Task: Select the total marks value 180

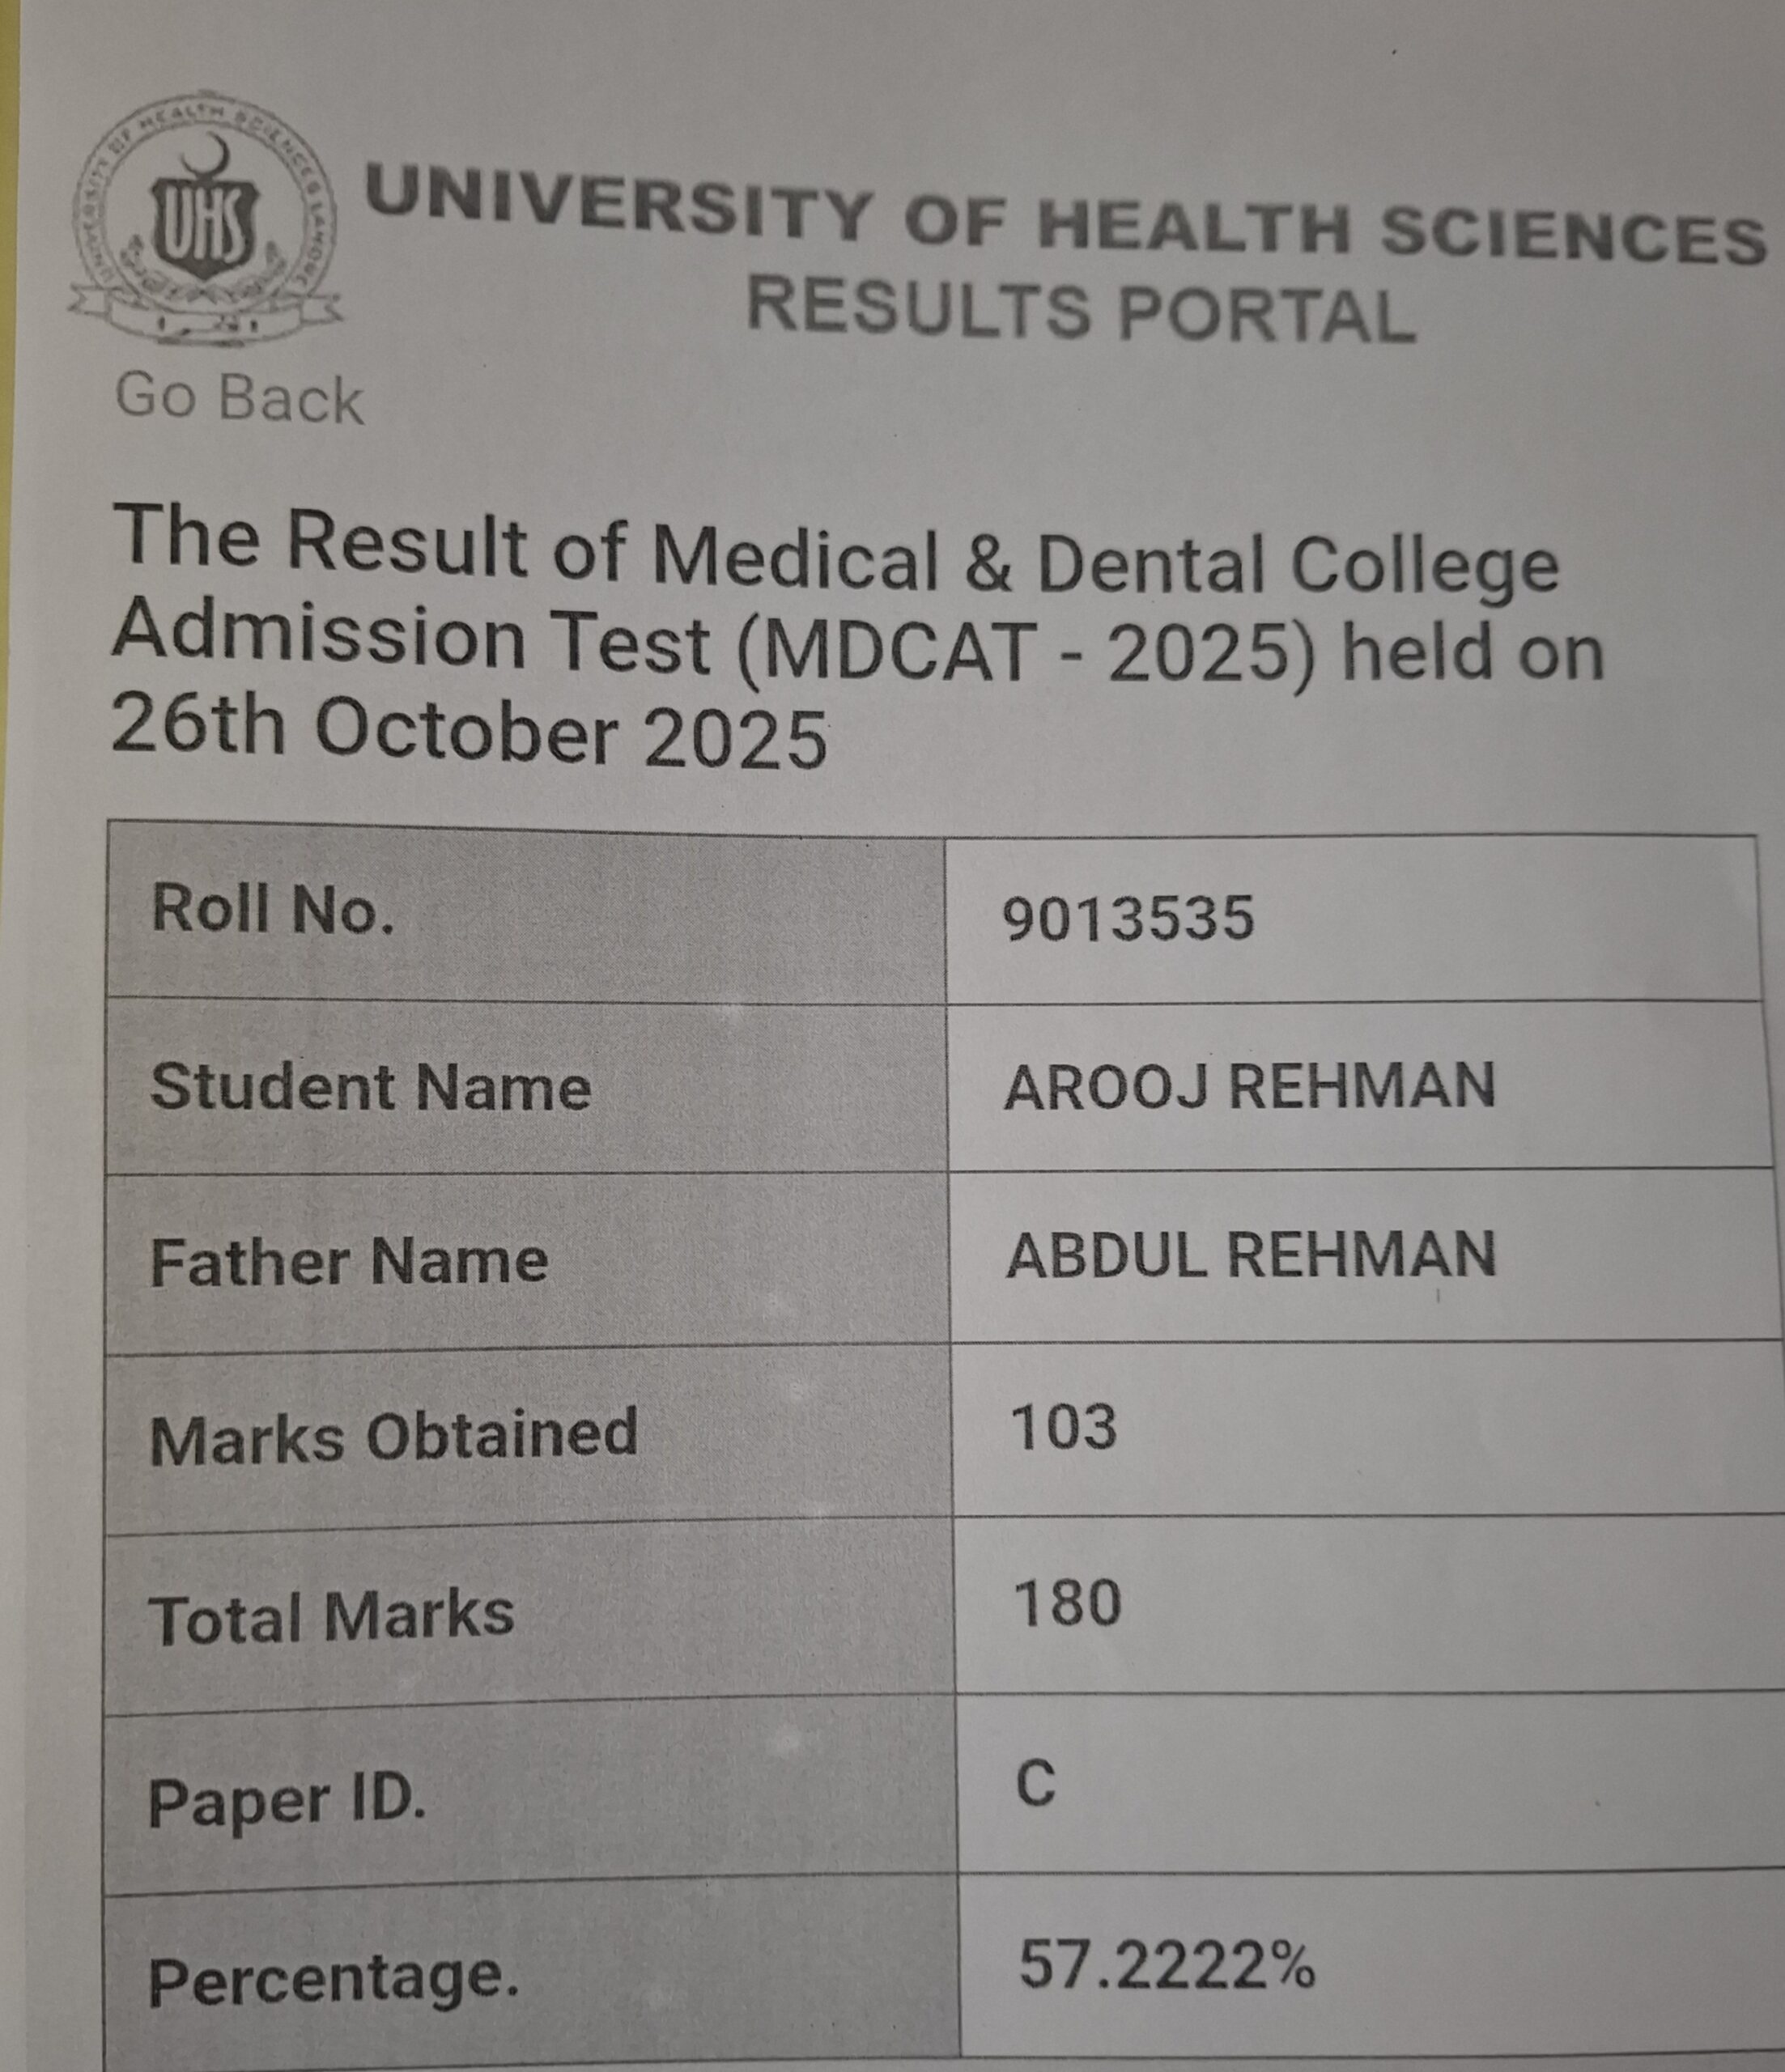Action: (1066, 1605)
